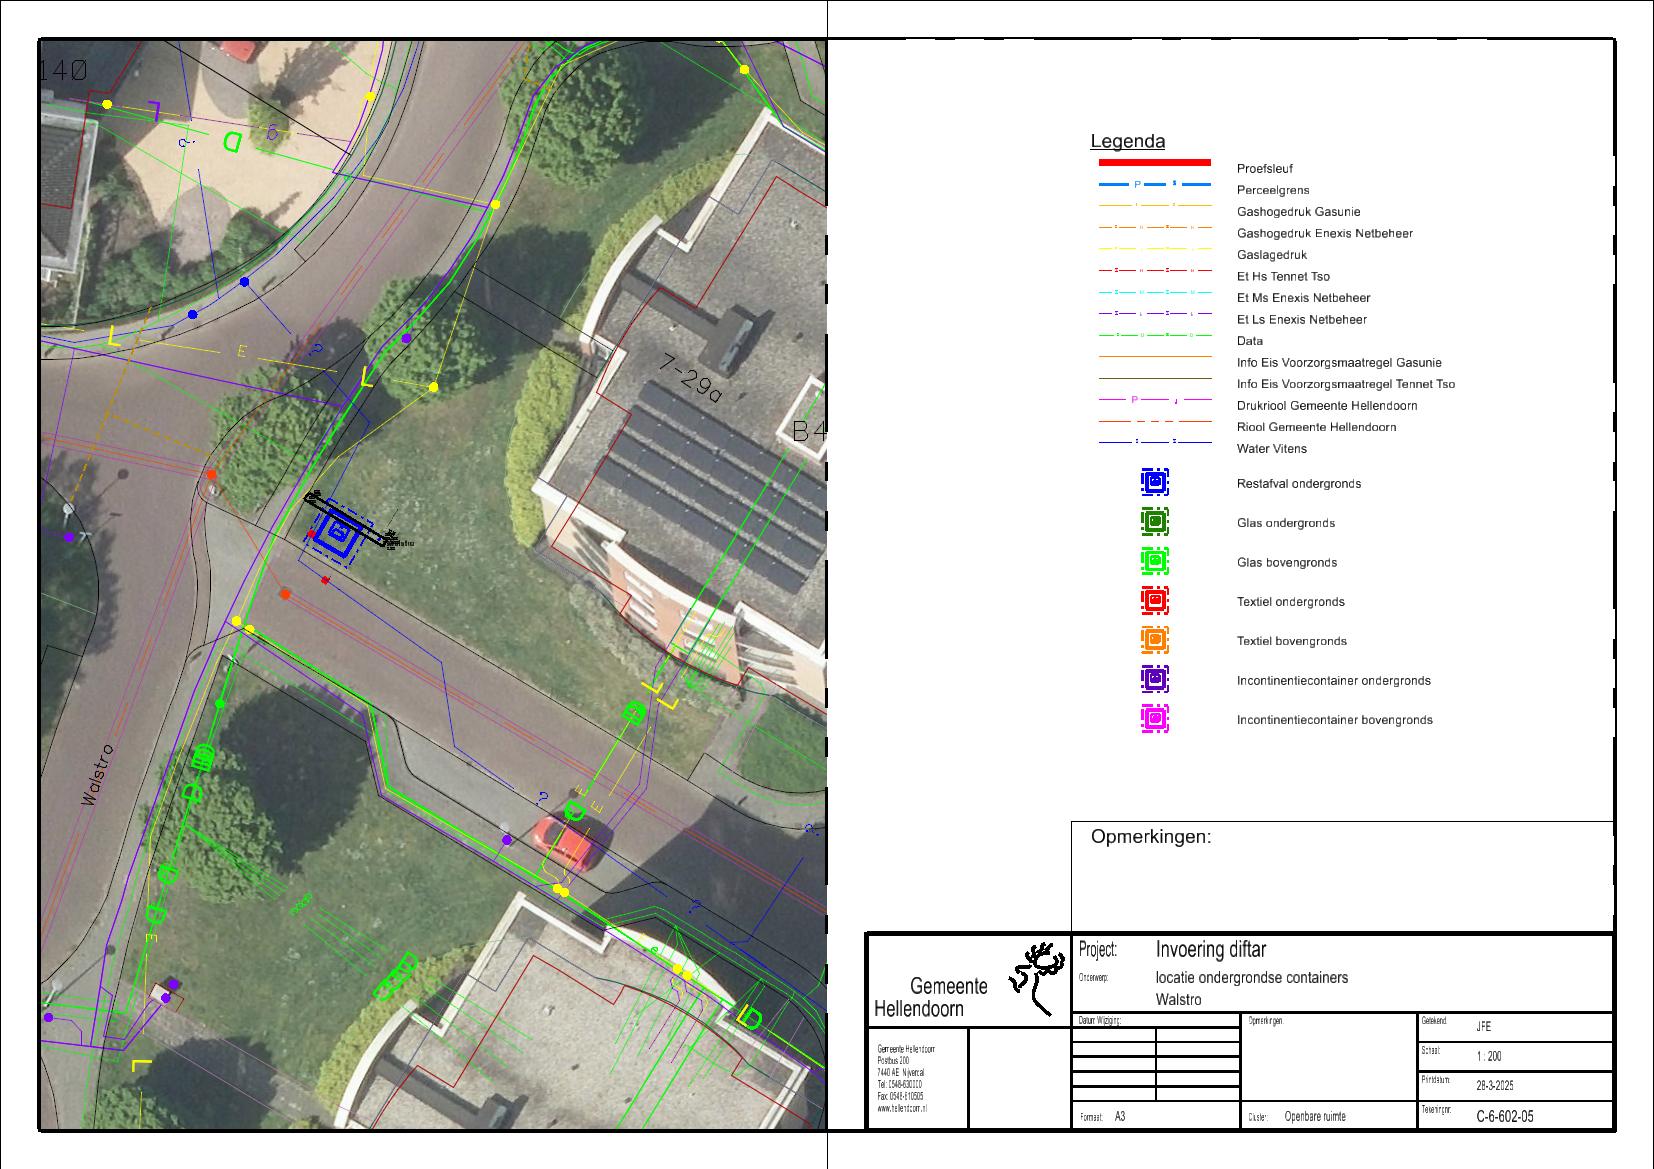Click the Water Vitens legend label

pos(1271,449)
